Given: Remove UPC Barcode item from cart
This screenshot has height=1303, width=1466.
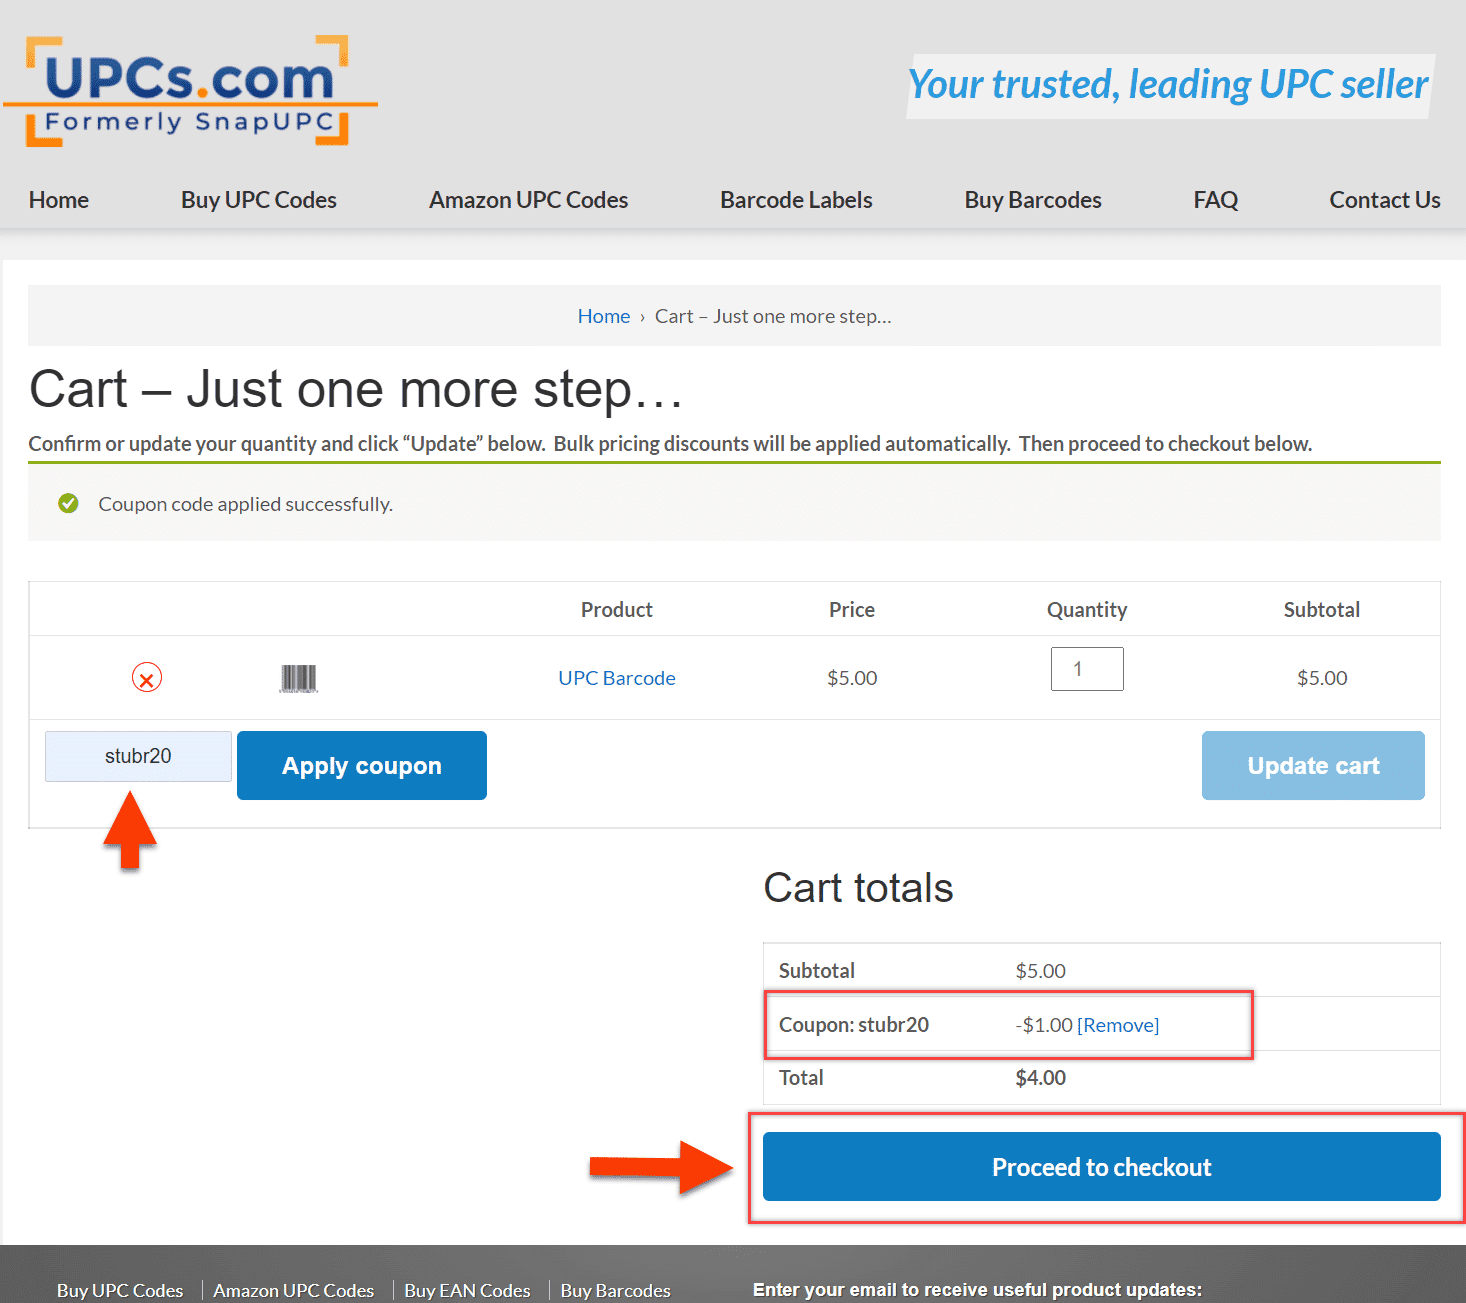Looking at the screenshot, I should click(147, 678).
